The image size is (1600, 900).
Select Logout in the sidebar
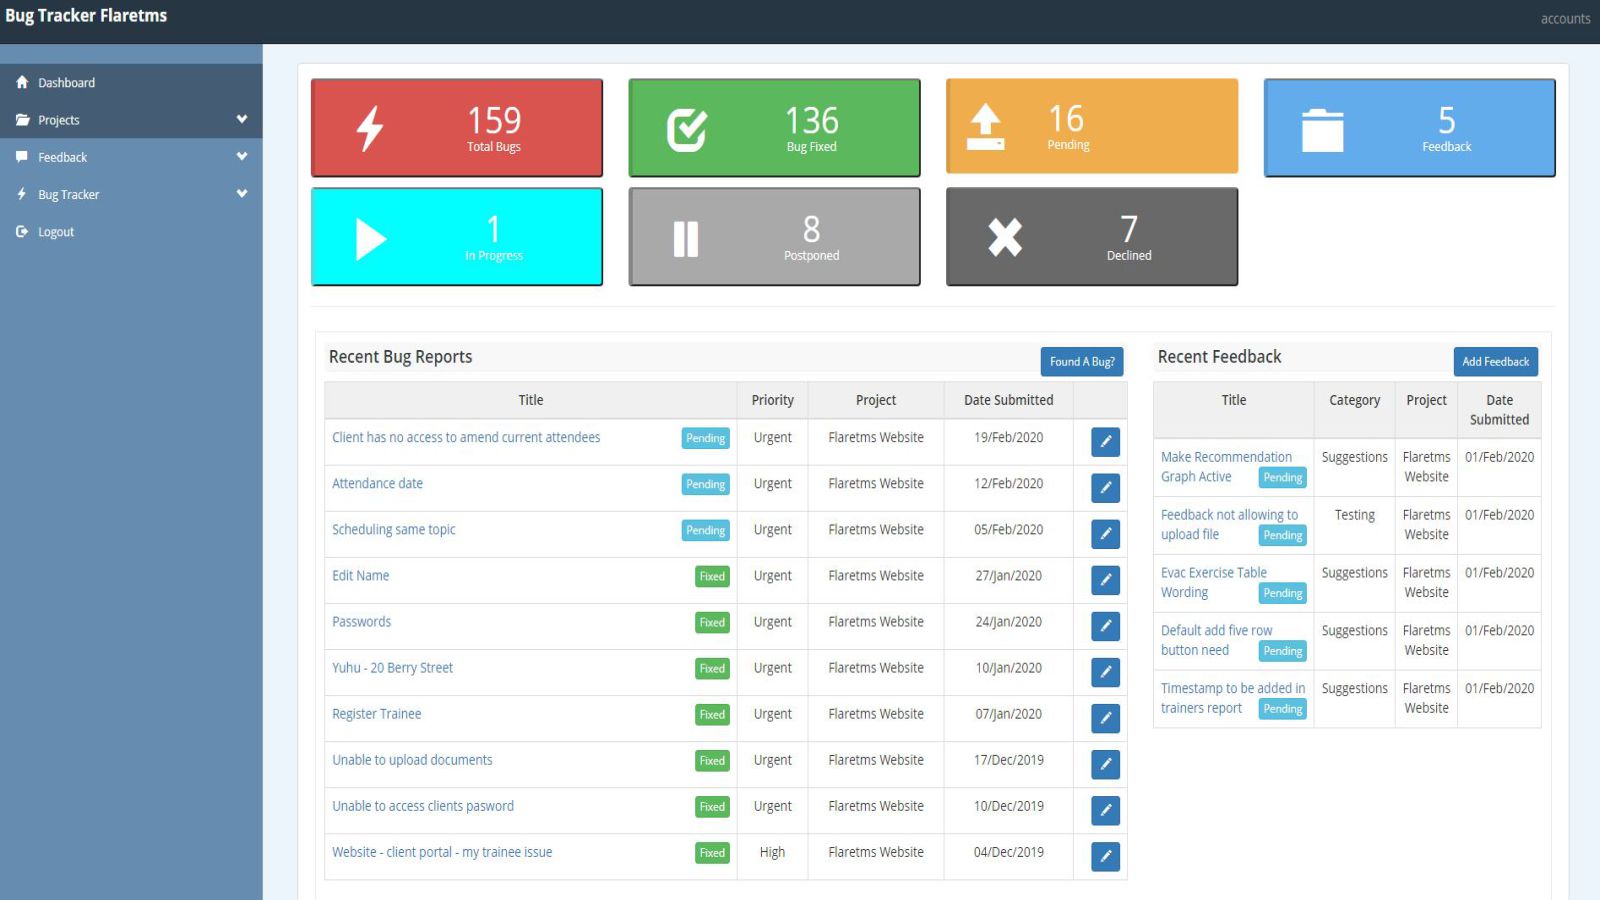tap(56, 232)
